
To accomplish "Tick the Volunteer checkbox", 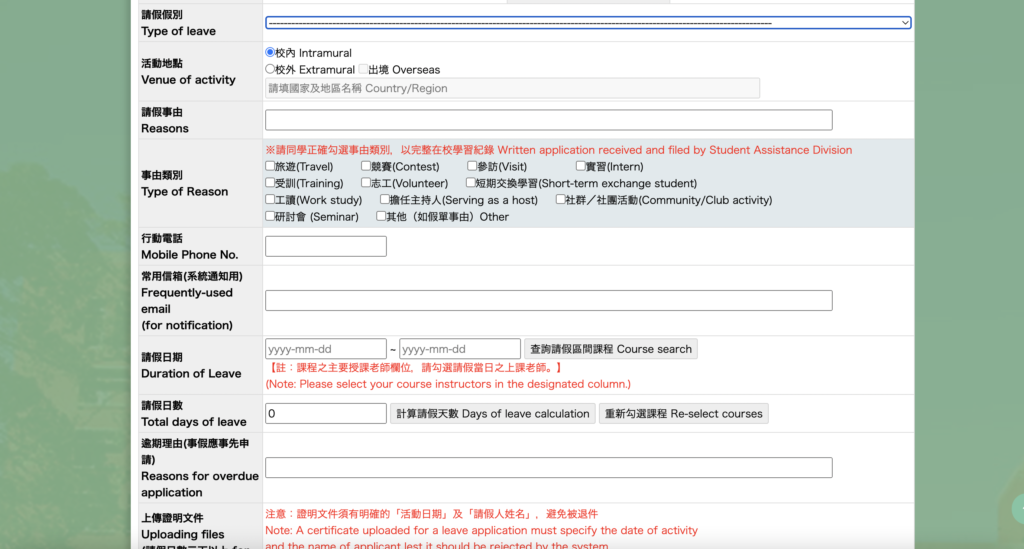I will point(366,183).
